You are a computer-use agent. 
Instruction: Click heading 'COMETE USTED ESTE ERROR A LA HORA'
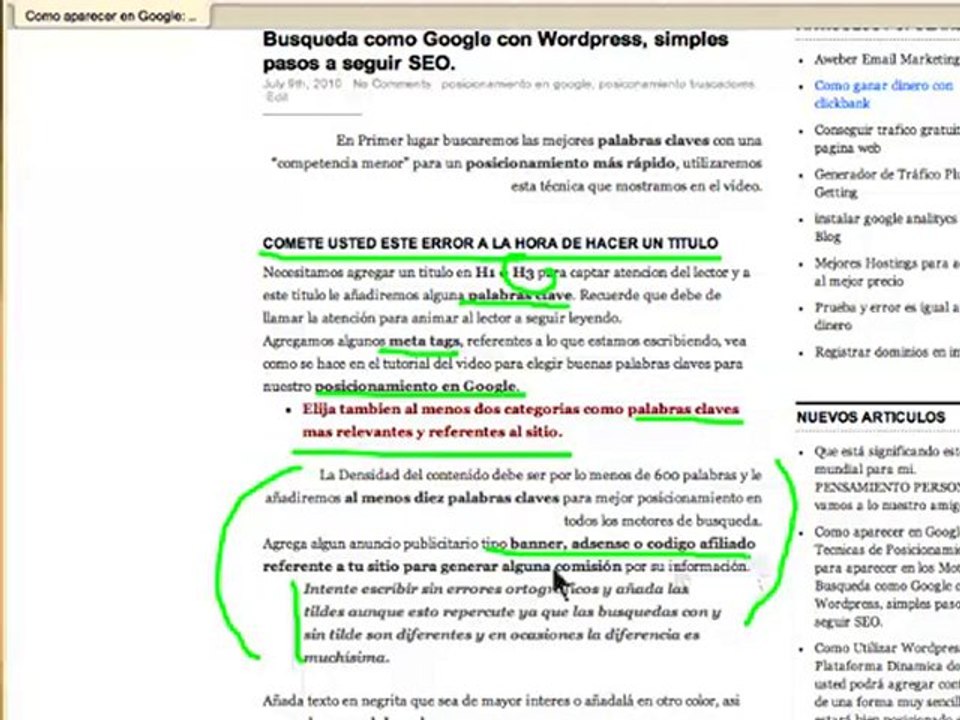click(490, 243)
